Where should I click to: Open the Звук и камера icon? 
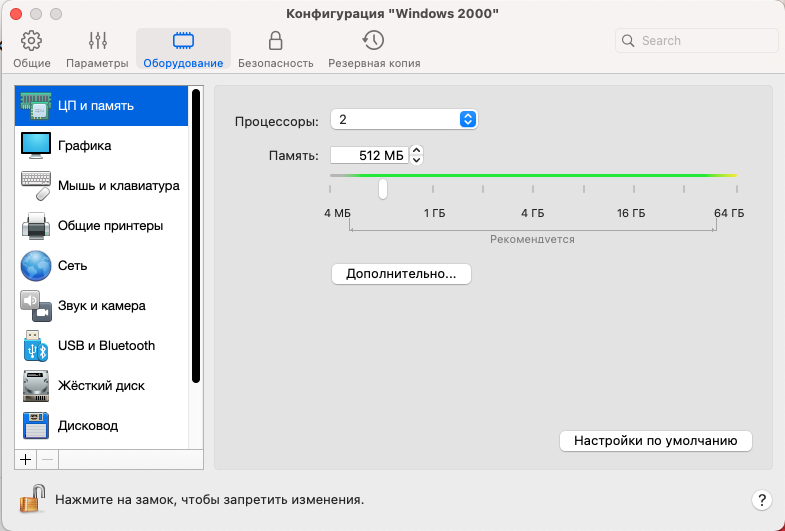(x=36, y=306)
